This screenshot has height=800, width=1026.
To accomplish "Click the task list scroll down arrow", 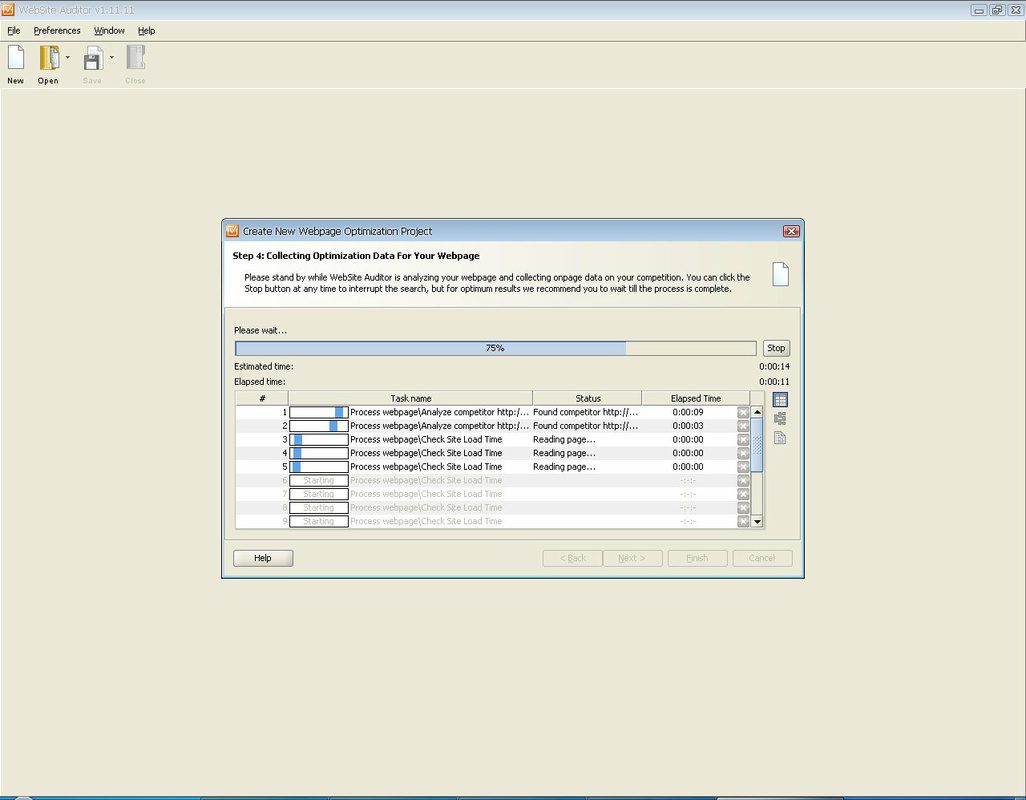I will click(x=757, y=521).
